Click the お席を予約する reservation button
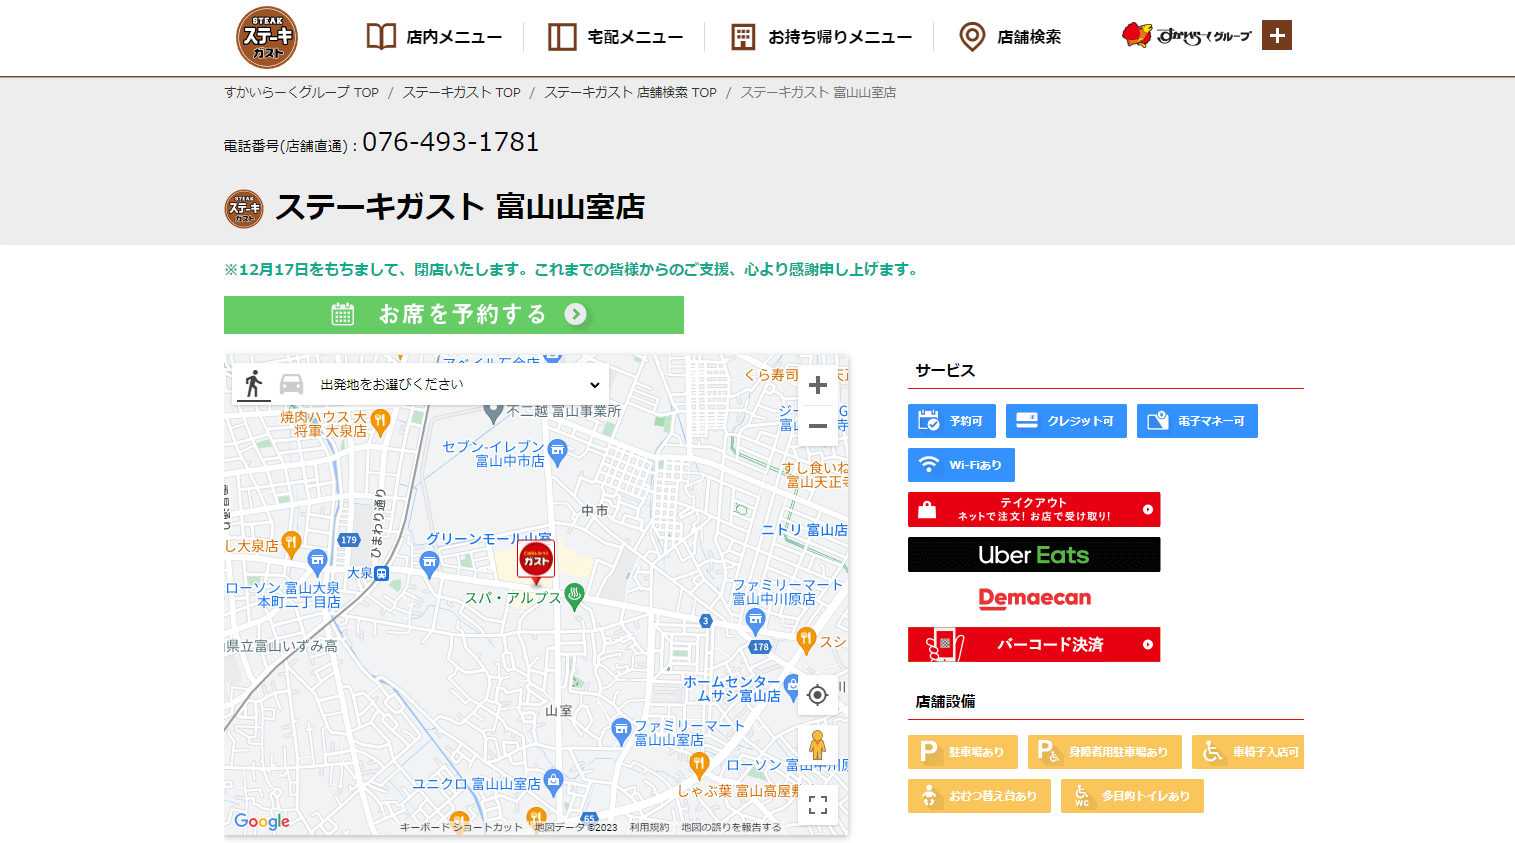Image resolution: width=1515 pixels, height=843 pixels. coord(454,315)
